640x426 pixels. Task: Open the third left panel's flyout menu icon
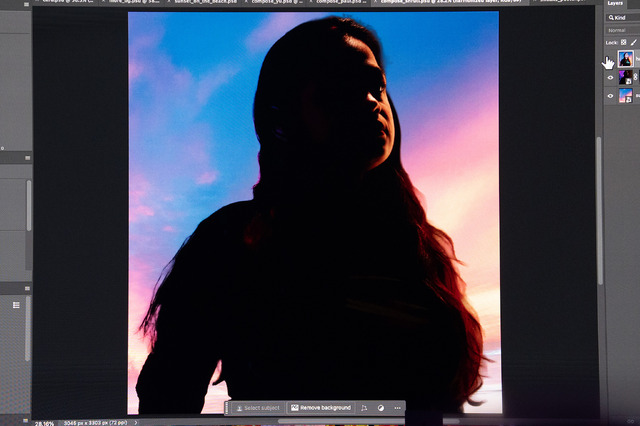click(x=27, y=288)
